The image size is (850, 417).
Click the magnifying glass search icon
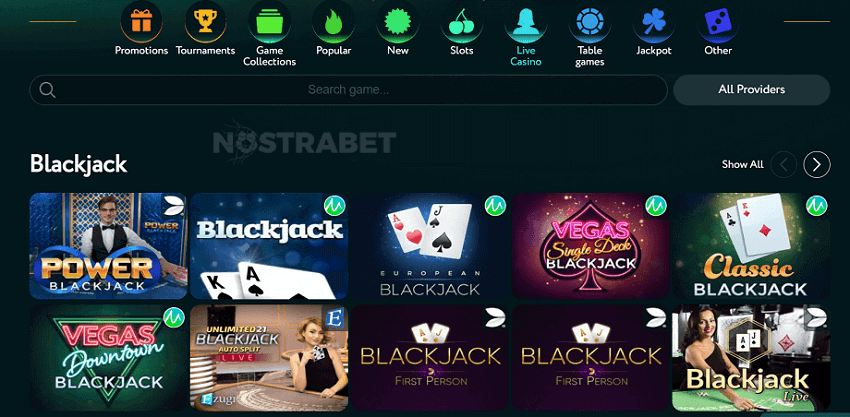coord(48,90)
